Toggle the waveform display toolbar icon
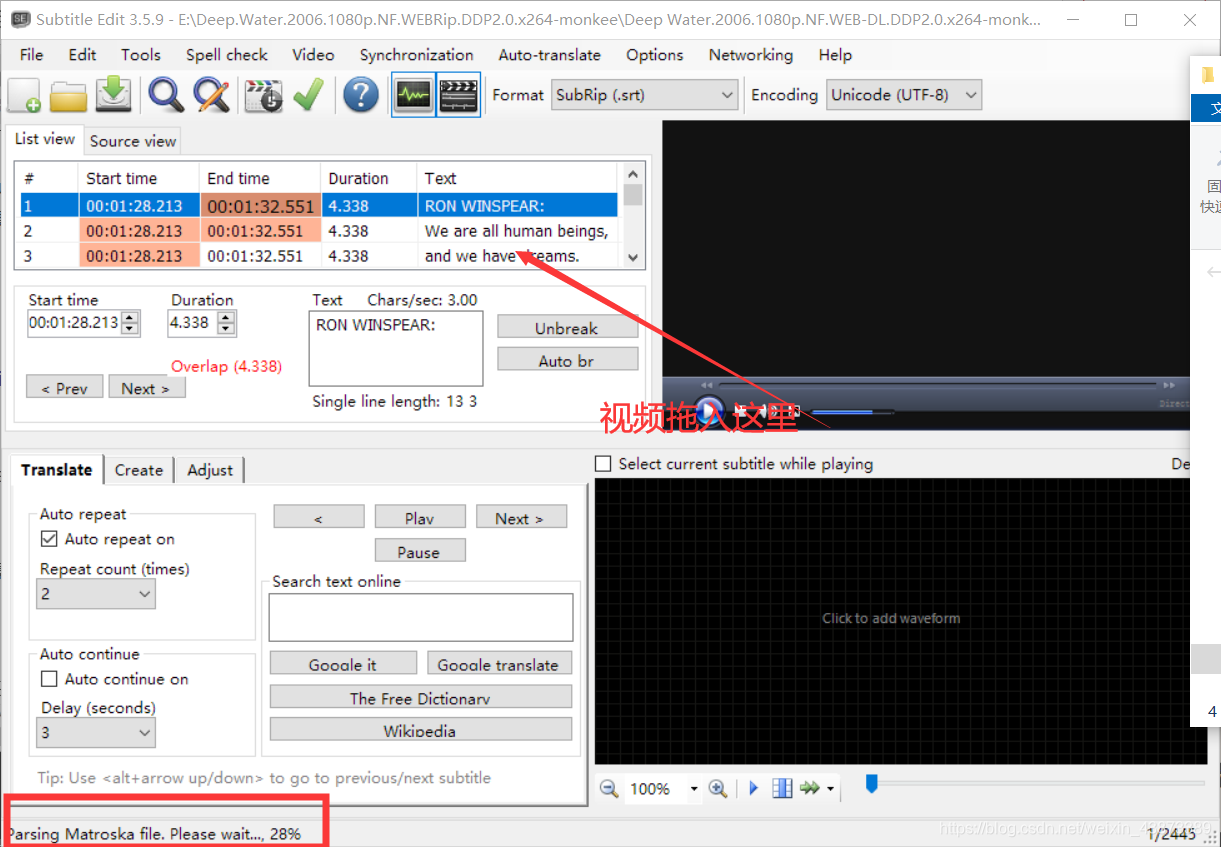Image resolution: width=1221 pixels, height=847 pixels. [x=413, y=95]
